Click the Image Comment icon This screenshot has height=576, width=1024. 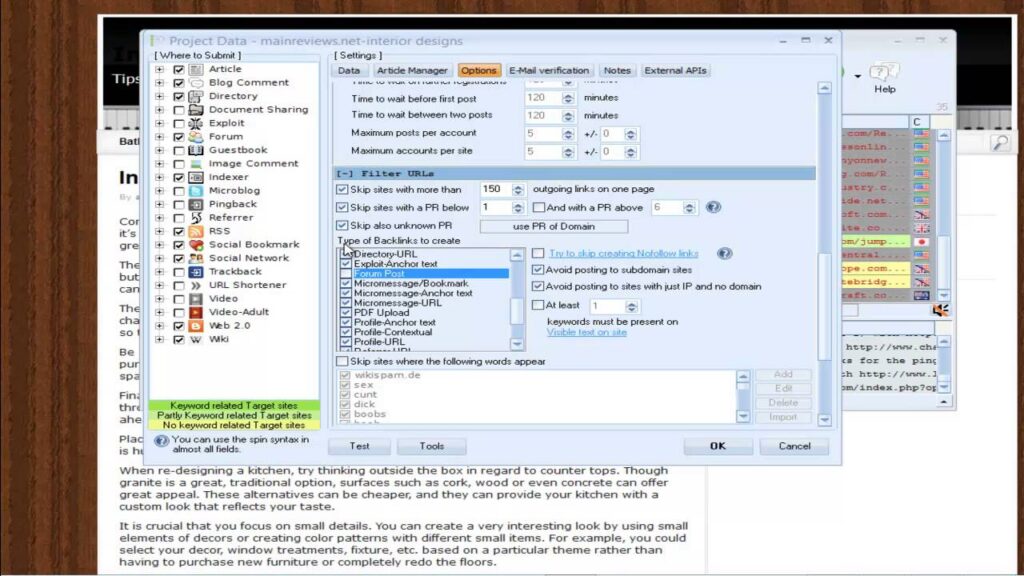pos(195,163)
